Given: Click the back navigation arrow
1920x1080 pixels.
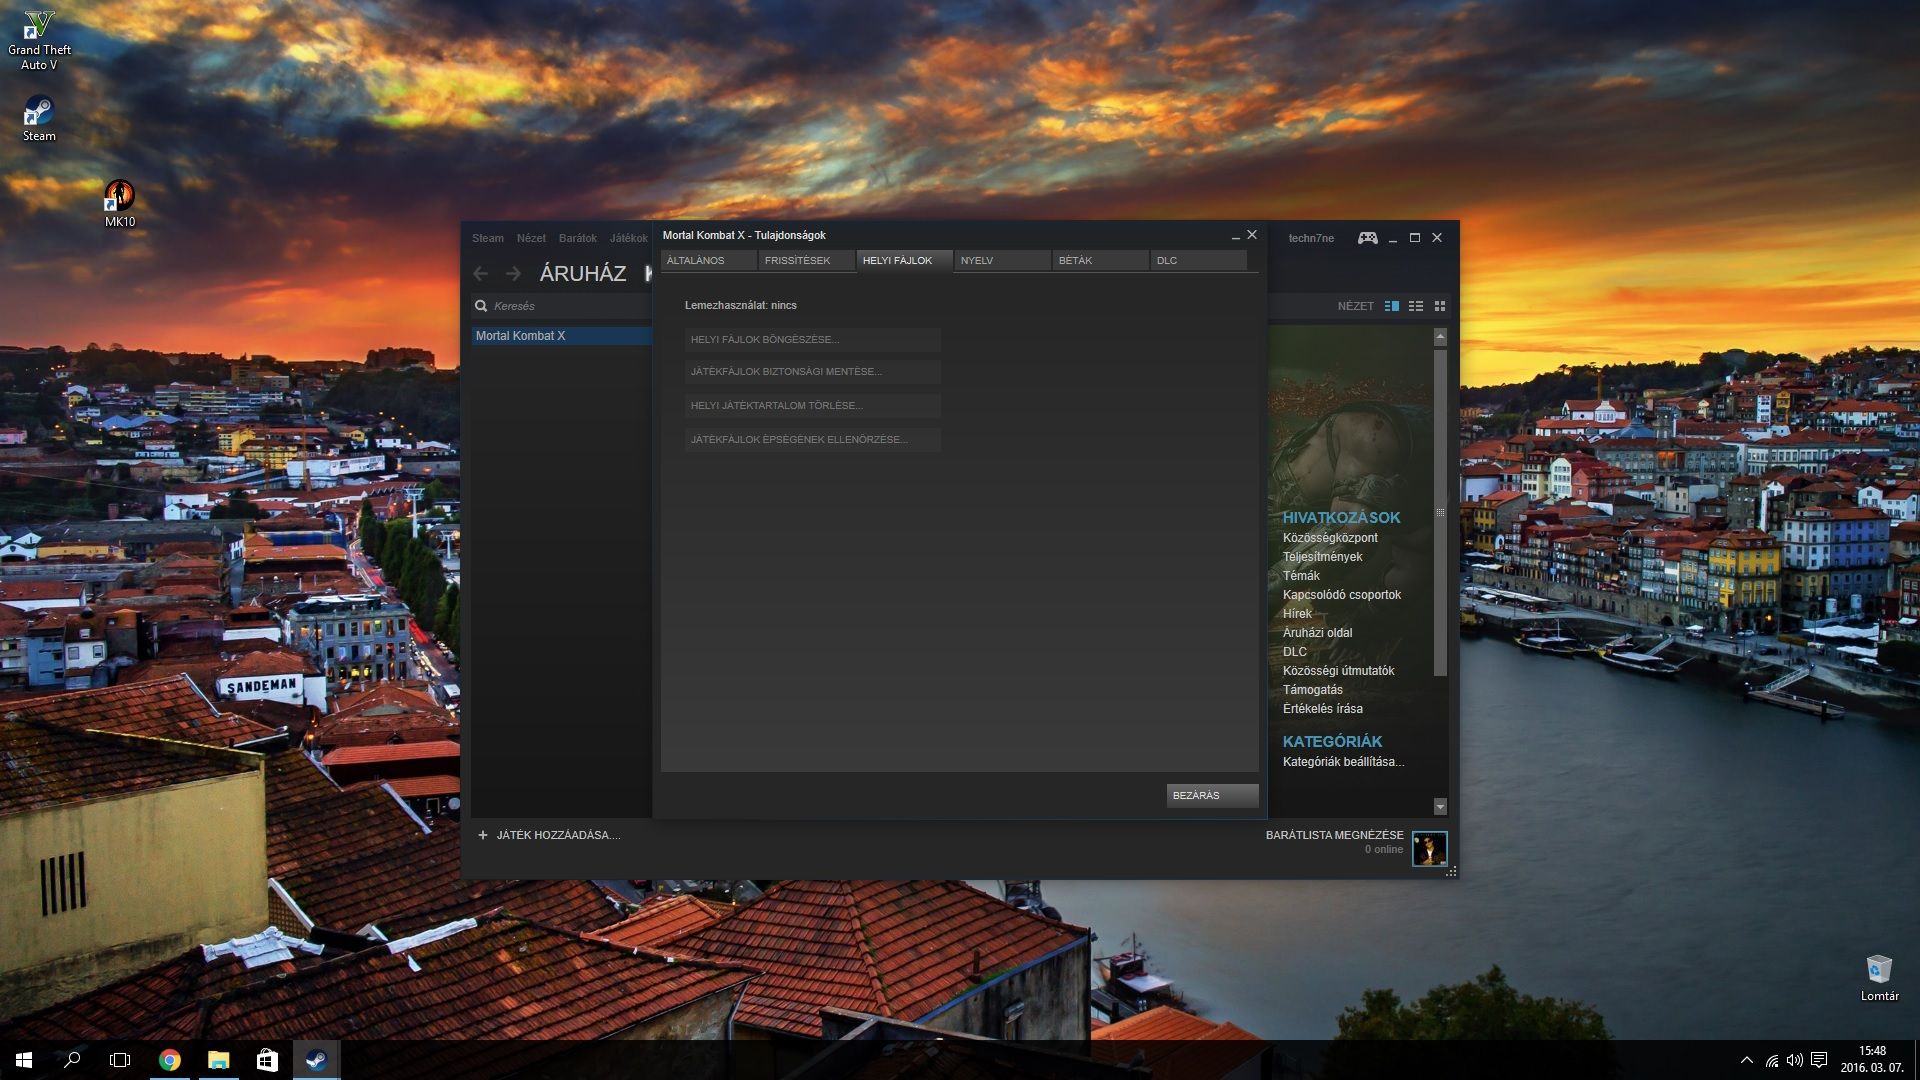Looking at the screenshot, I should pos(481,273).
